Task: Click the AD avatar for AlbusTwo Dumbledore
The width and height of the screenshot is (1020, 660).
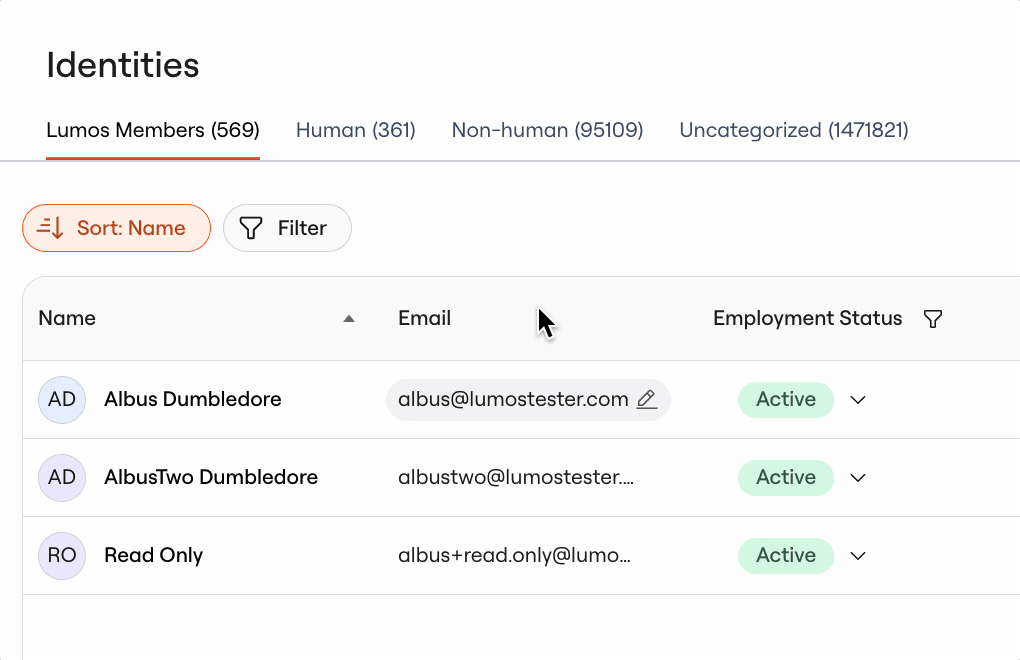Action: pyautogui.click(x=62, y=477)
